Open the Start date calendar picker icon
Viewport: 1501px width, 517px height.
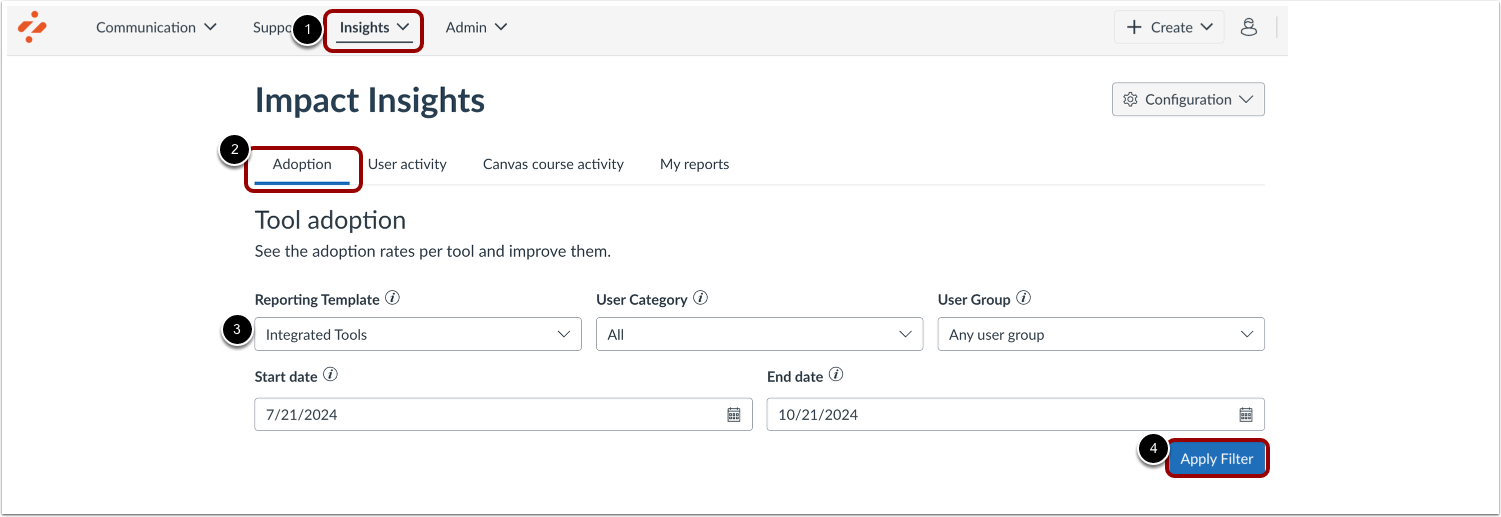pyautogui.click(x=733, y=414)
